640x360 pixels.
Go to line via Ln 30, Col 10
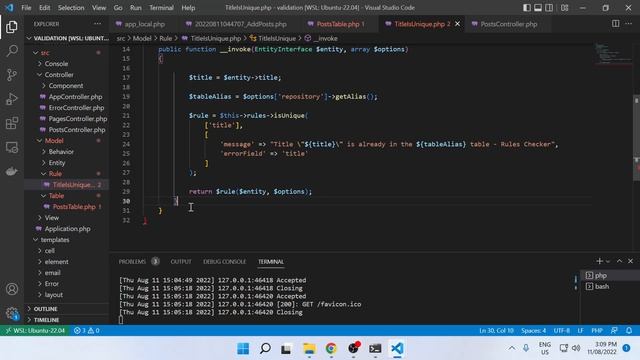click(496, 330)
